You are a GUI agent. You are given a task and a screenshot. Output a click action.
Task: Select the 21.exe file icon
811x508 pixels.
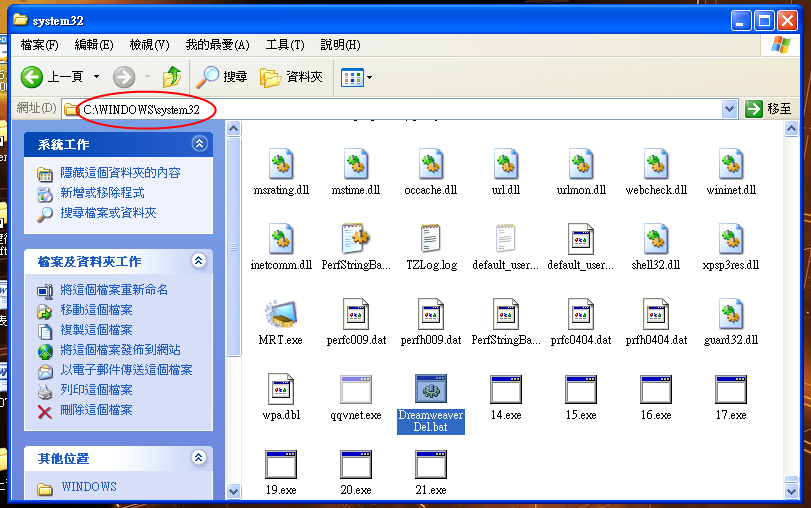[x=431, y=464]
